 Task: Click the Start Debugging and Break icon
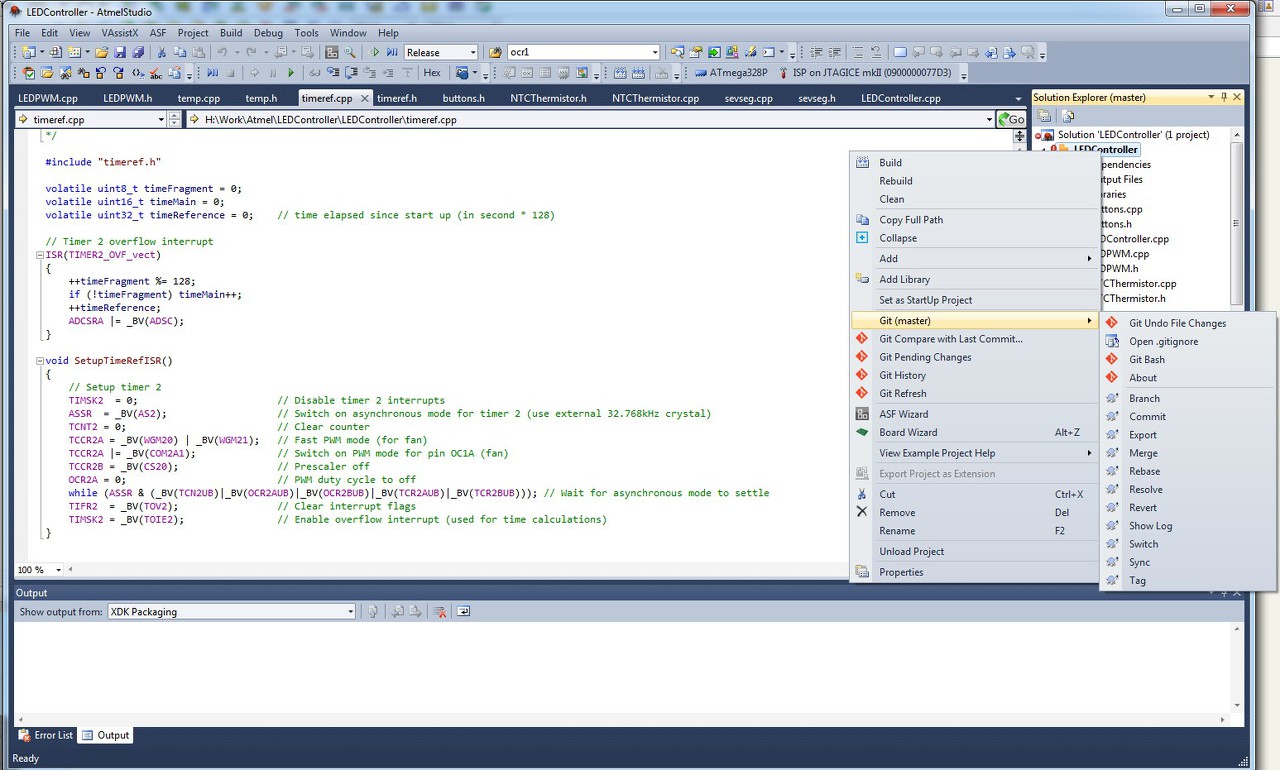(392, 52)
